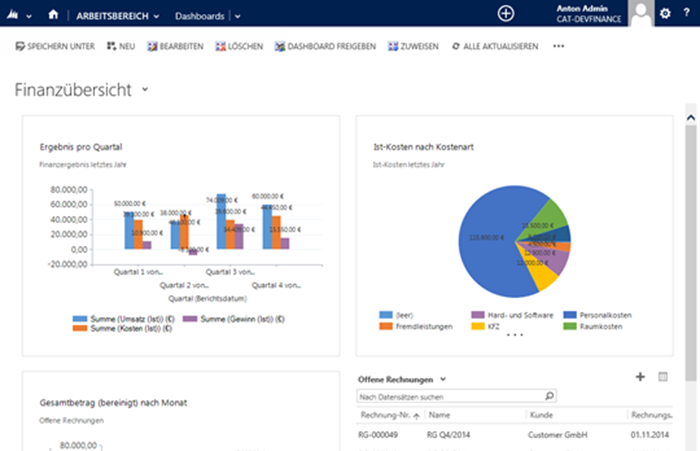Viewport: 700px width, 451px height.
Task: Create a new dashboard with Neu
Action: [120, 46]
